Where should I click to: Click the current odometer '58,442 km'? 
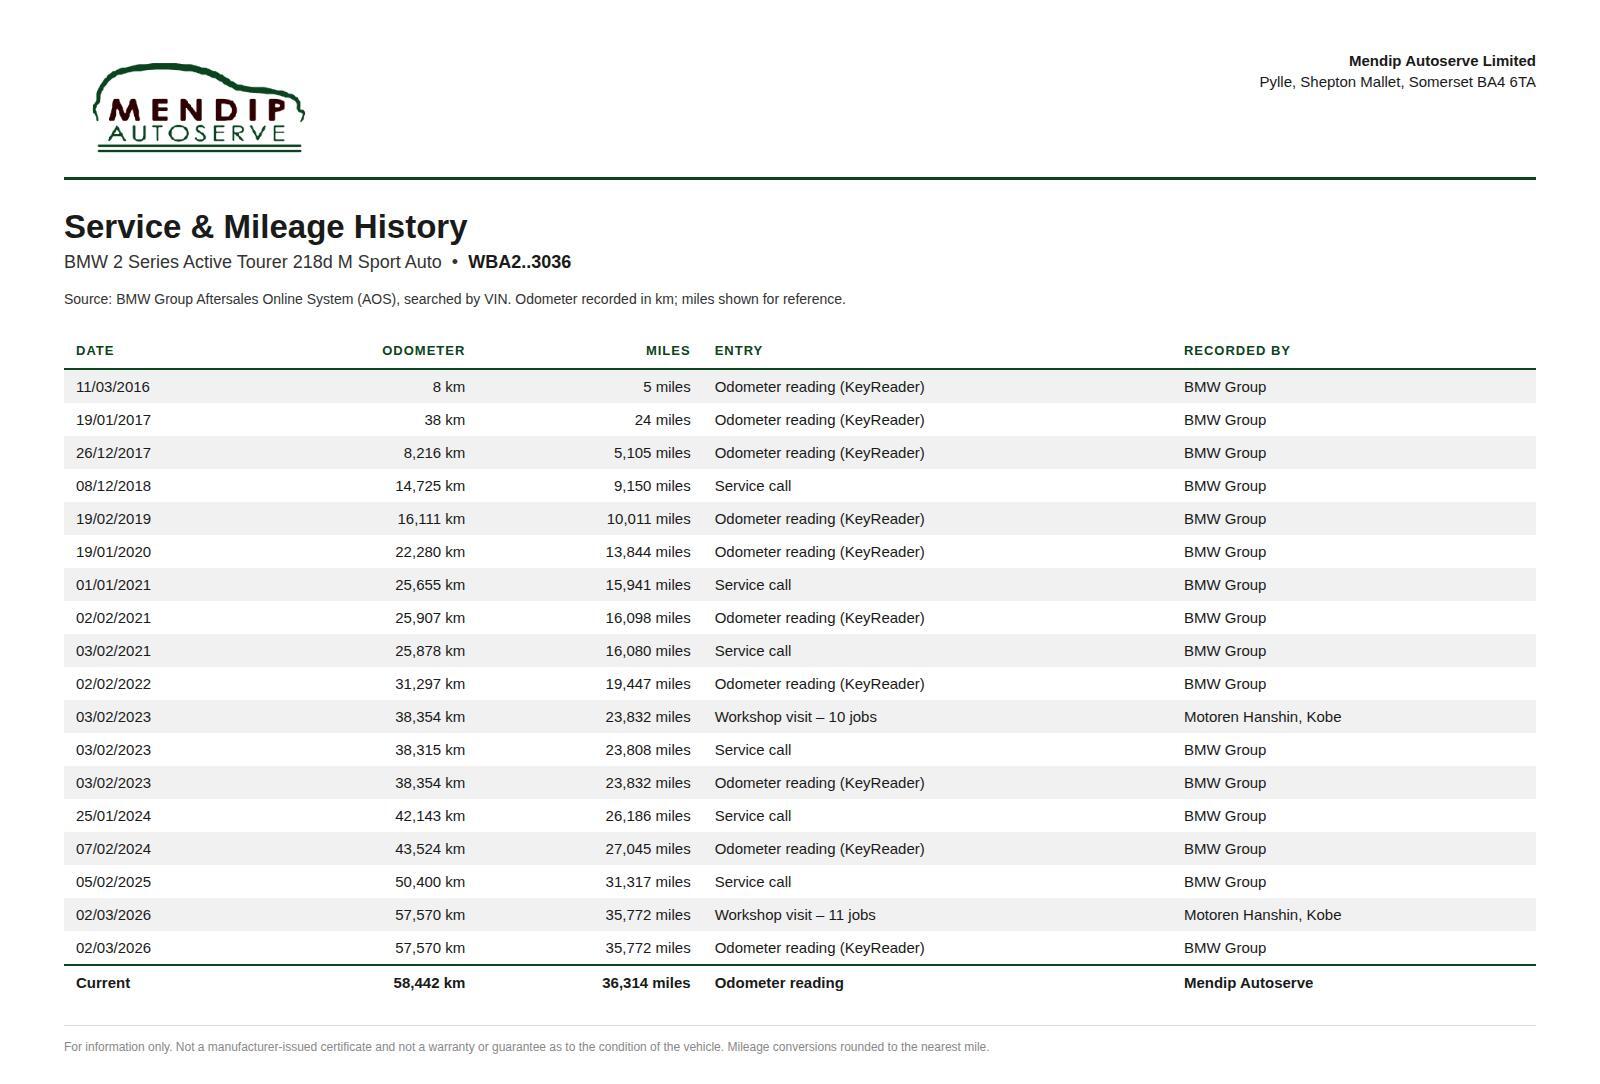click(429, 983)
